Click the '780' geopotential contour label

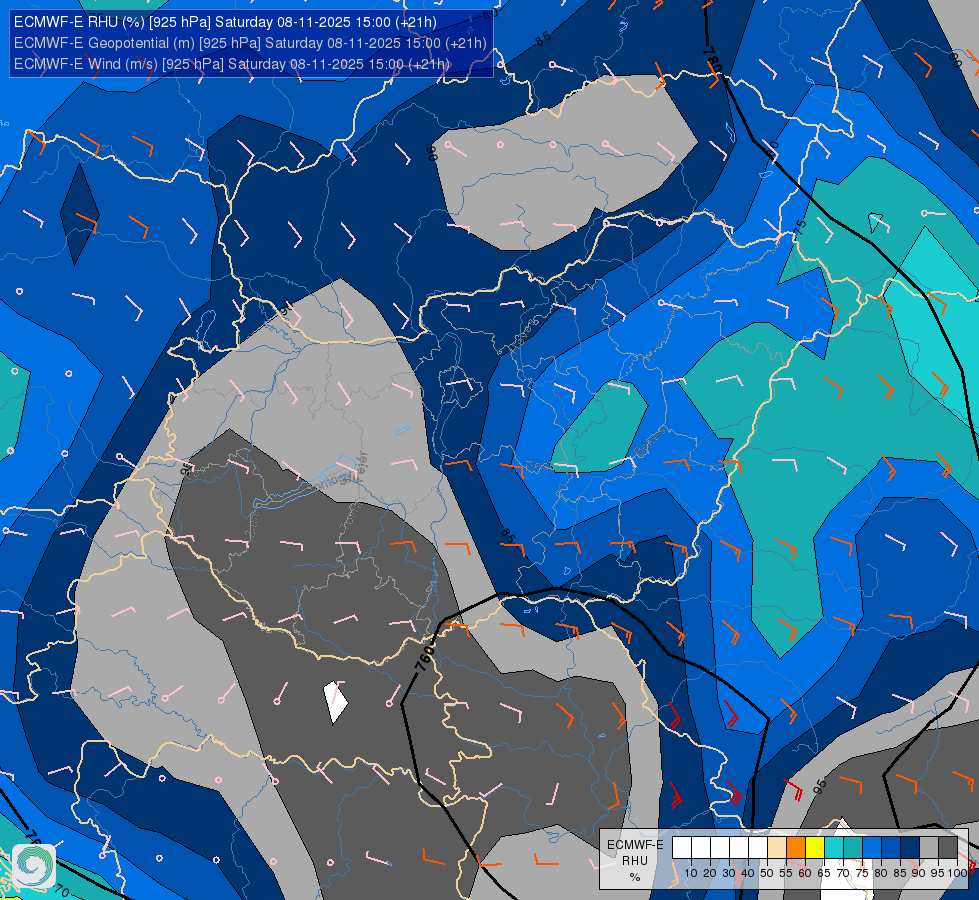pos(712,61)
